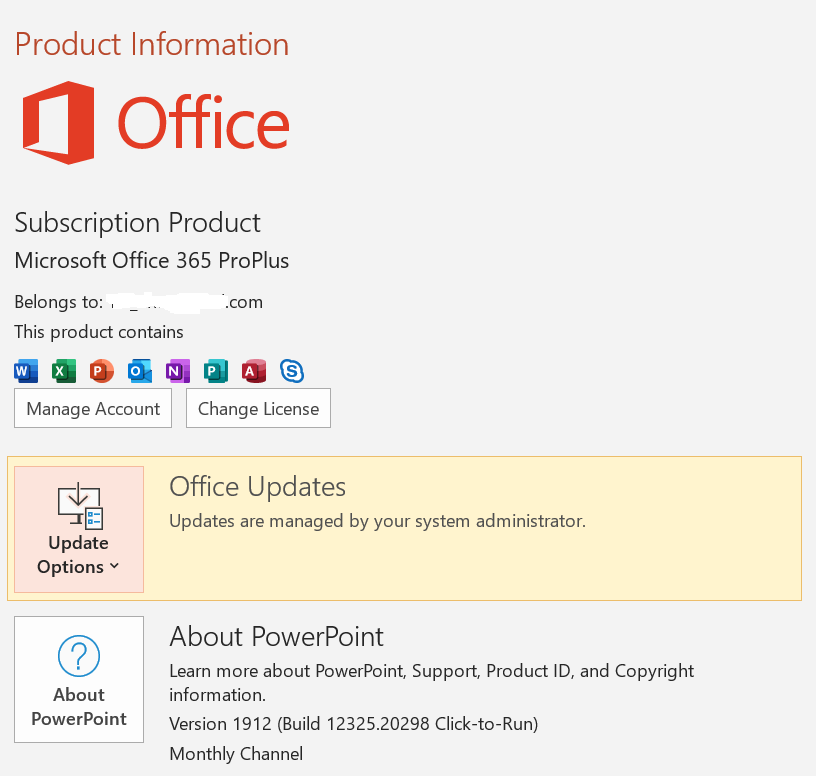Click the PowerPoint app icon
The image size is (816, 776).
coord(101,371)
